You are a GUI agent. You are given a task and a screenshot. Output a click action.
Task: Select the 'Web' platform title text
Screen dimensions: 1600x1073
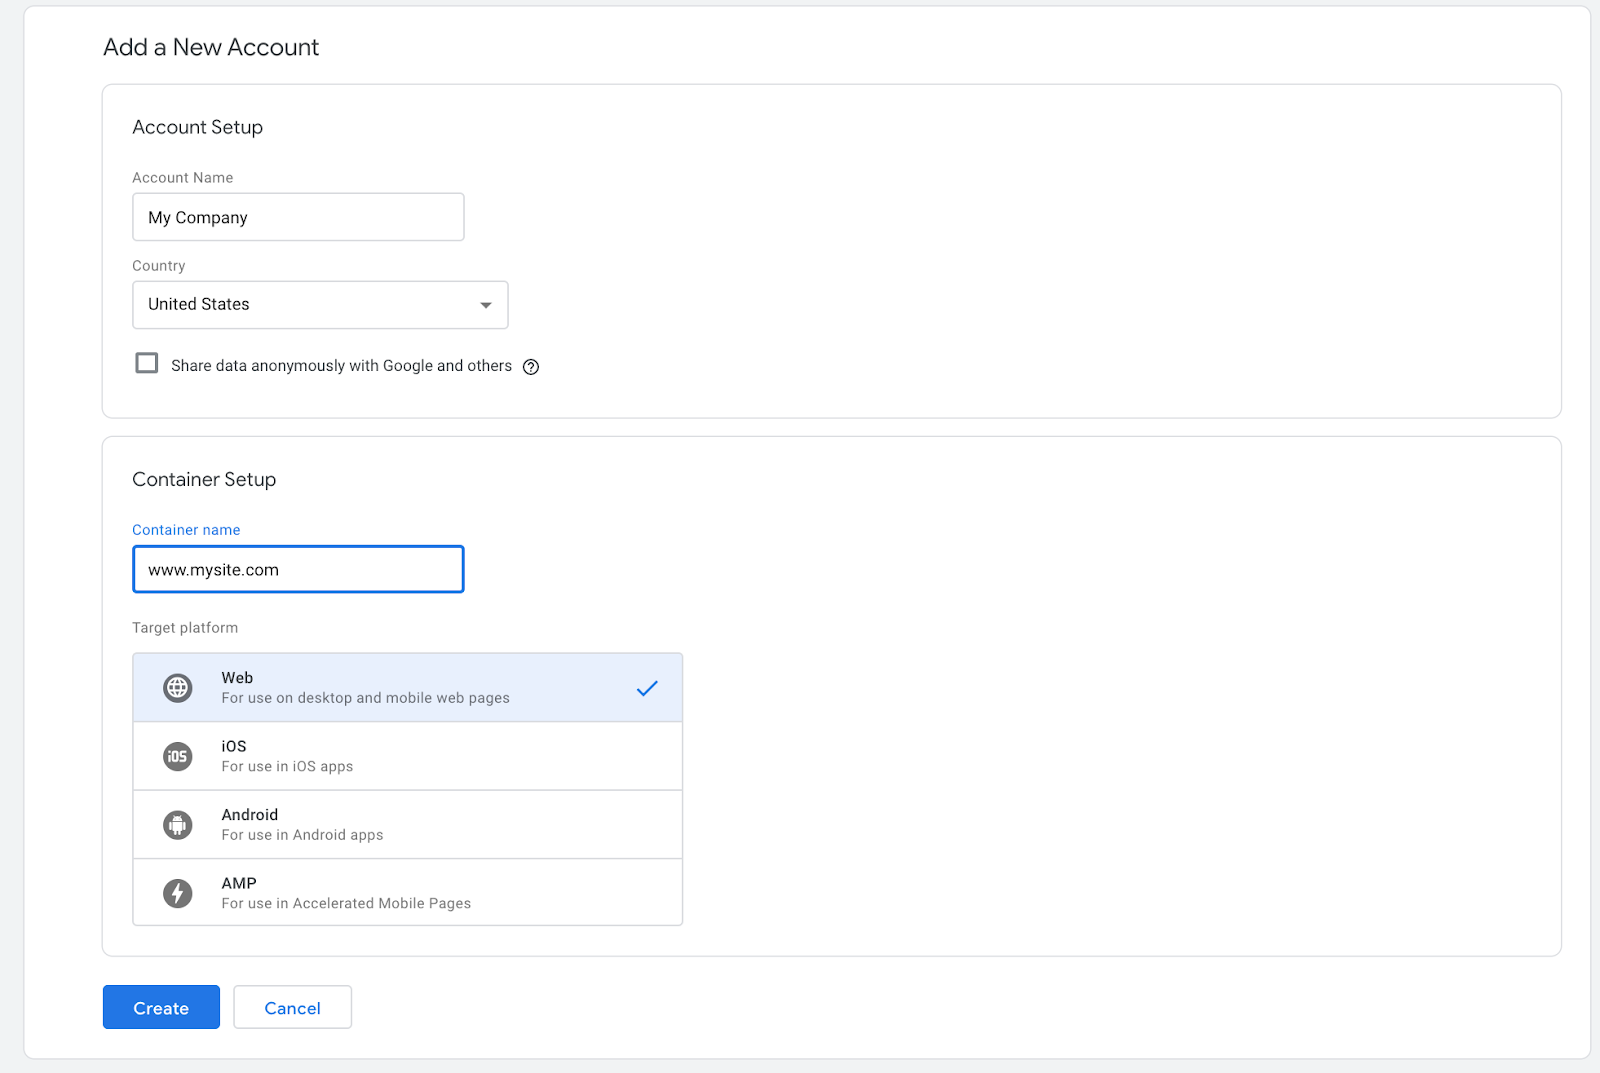click(237, 678)
